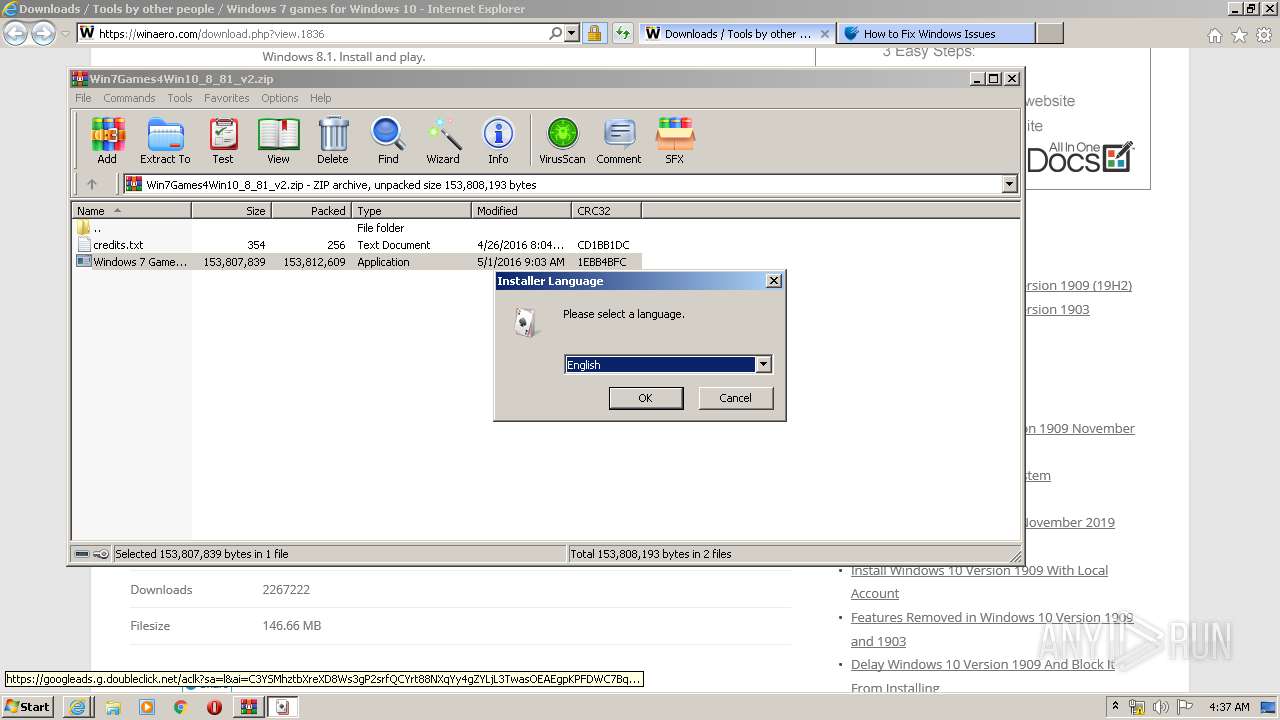Go up one folder level arrow

92,184
